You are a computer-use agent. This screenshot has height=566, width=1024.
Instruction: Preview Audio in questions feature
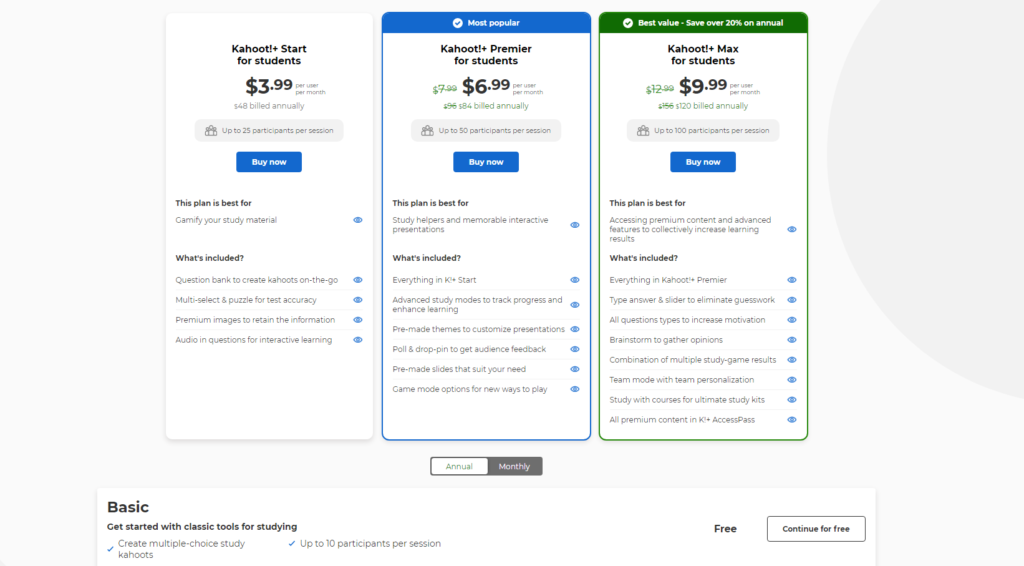click(358, 340)
